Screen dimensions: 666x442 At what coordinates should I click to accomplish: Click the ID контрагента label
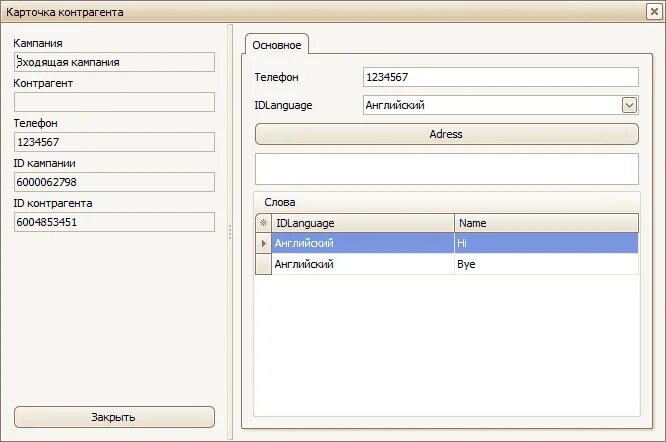[x=53, y=203]
